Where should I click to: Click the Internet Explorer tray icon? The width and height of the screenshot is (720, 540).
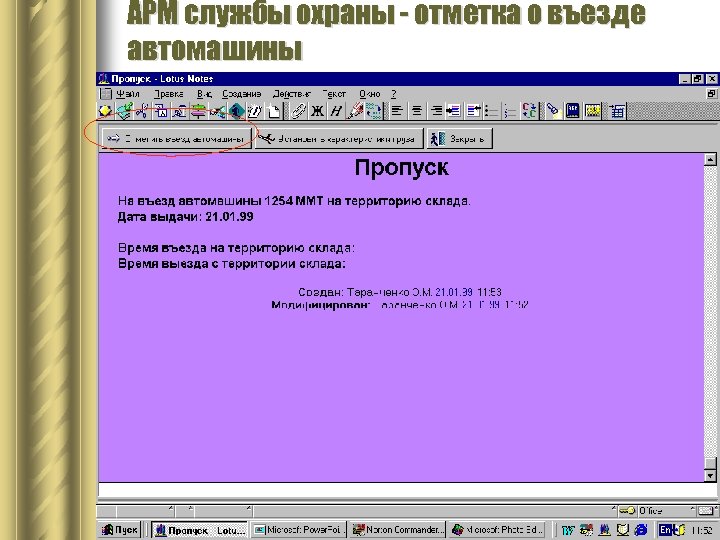pyautogui.click(x=641, y=529)
